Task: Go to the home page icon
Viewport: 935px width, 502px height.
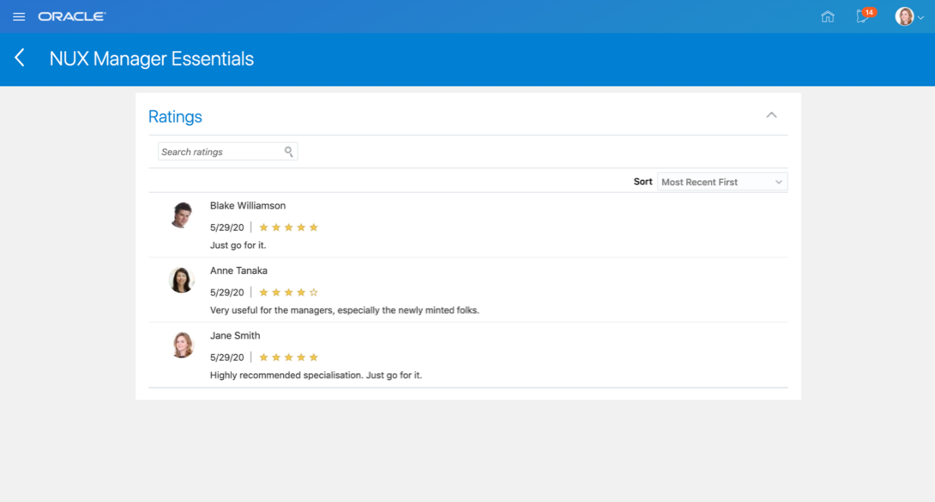Action: pos(828,17)
